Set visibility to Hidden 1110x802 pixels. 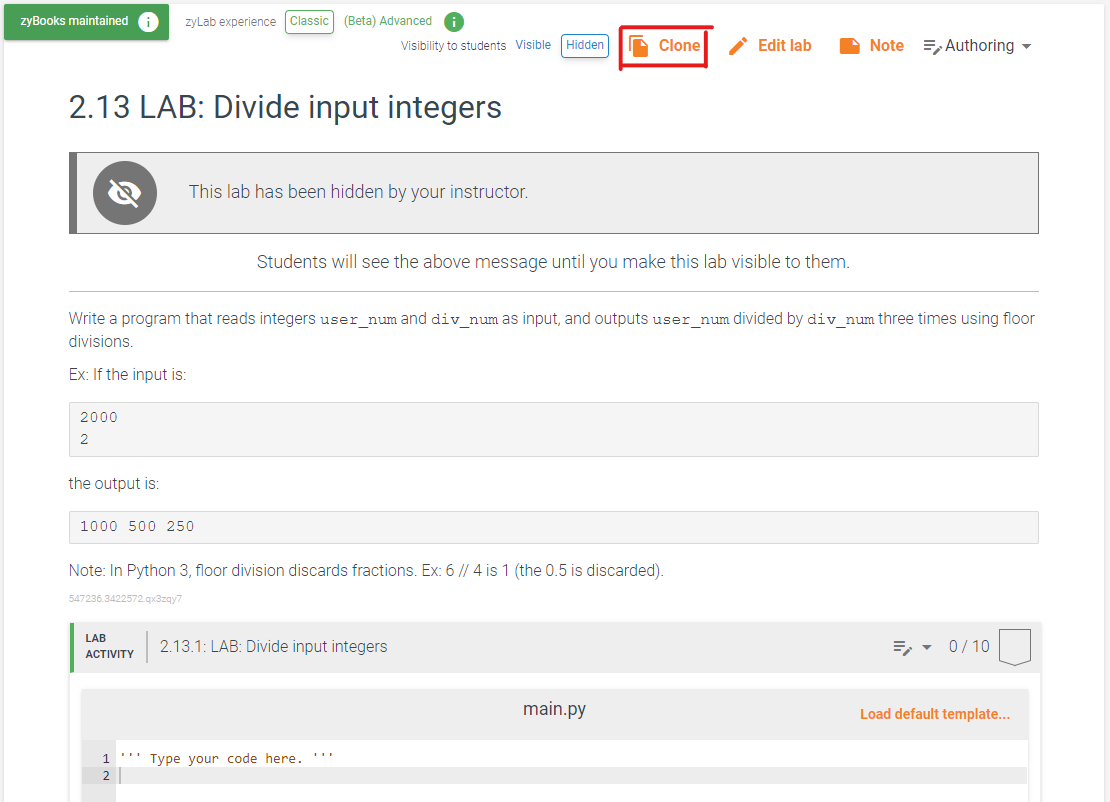pyautogui.click(x=585, y=45)
